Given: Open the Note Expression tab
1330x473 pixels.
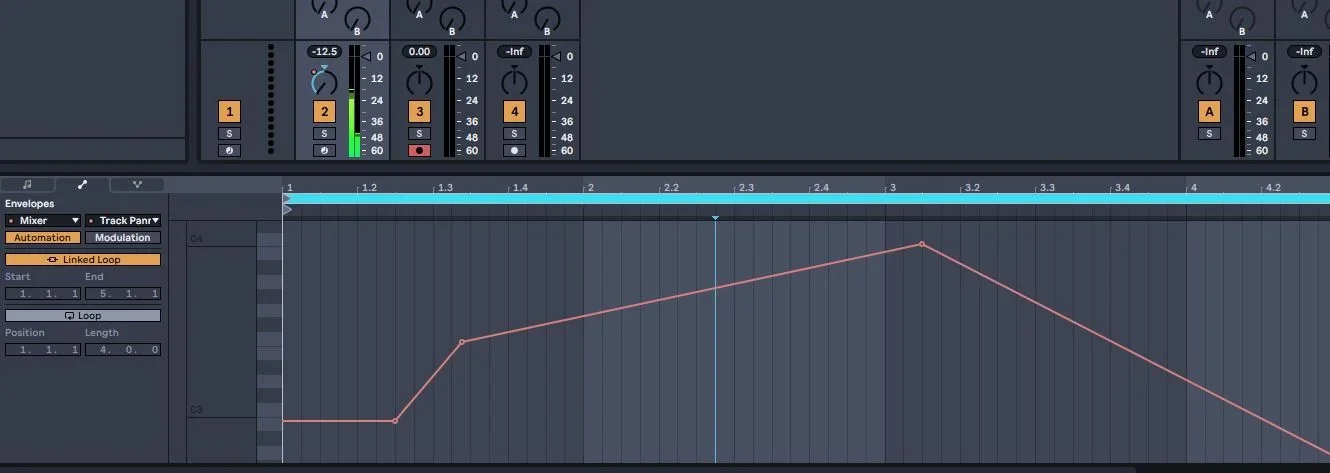Looking at the screenshot, I should (x=137, y=185).
